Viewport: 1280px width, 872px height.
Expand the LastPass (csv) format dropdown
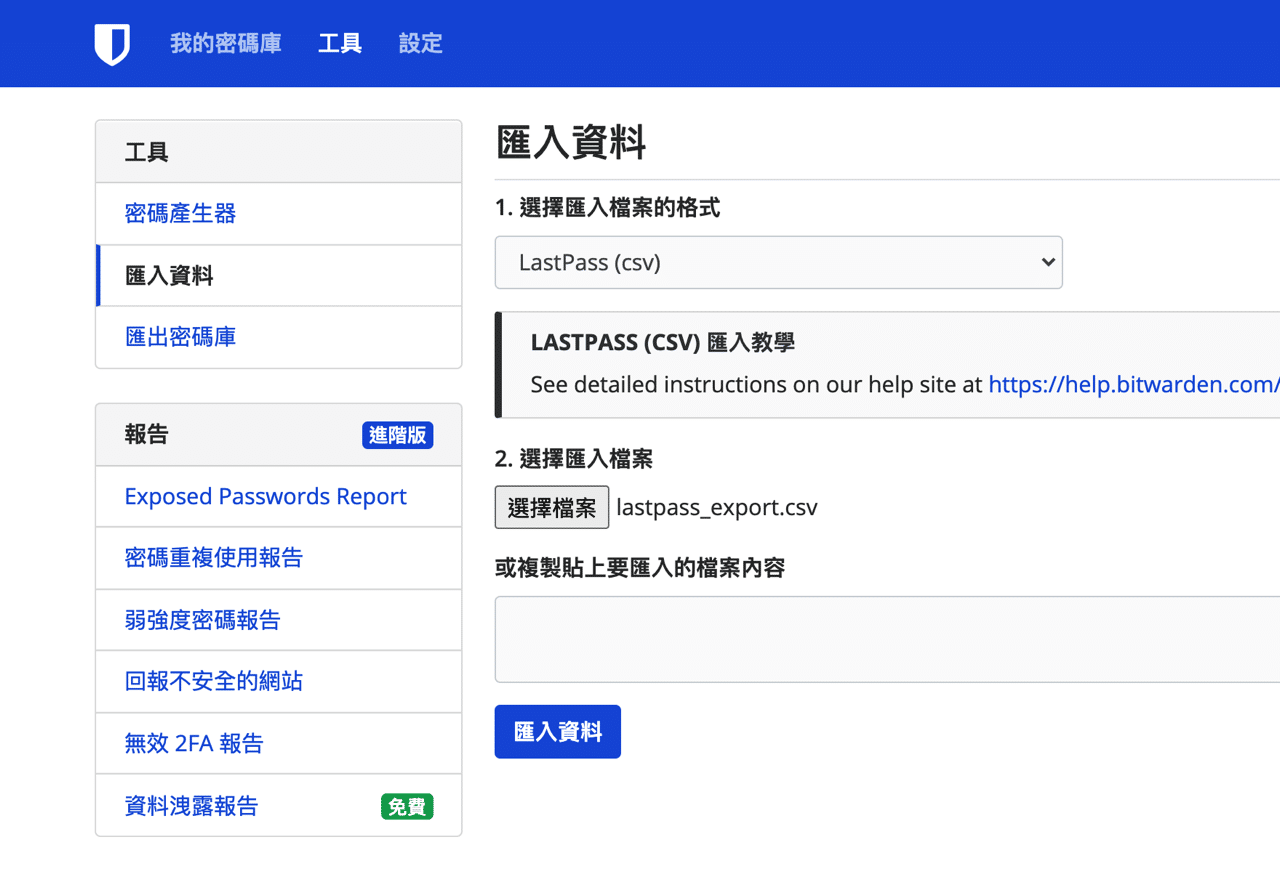778,262
